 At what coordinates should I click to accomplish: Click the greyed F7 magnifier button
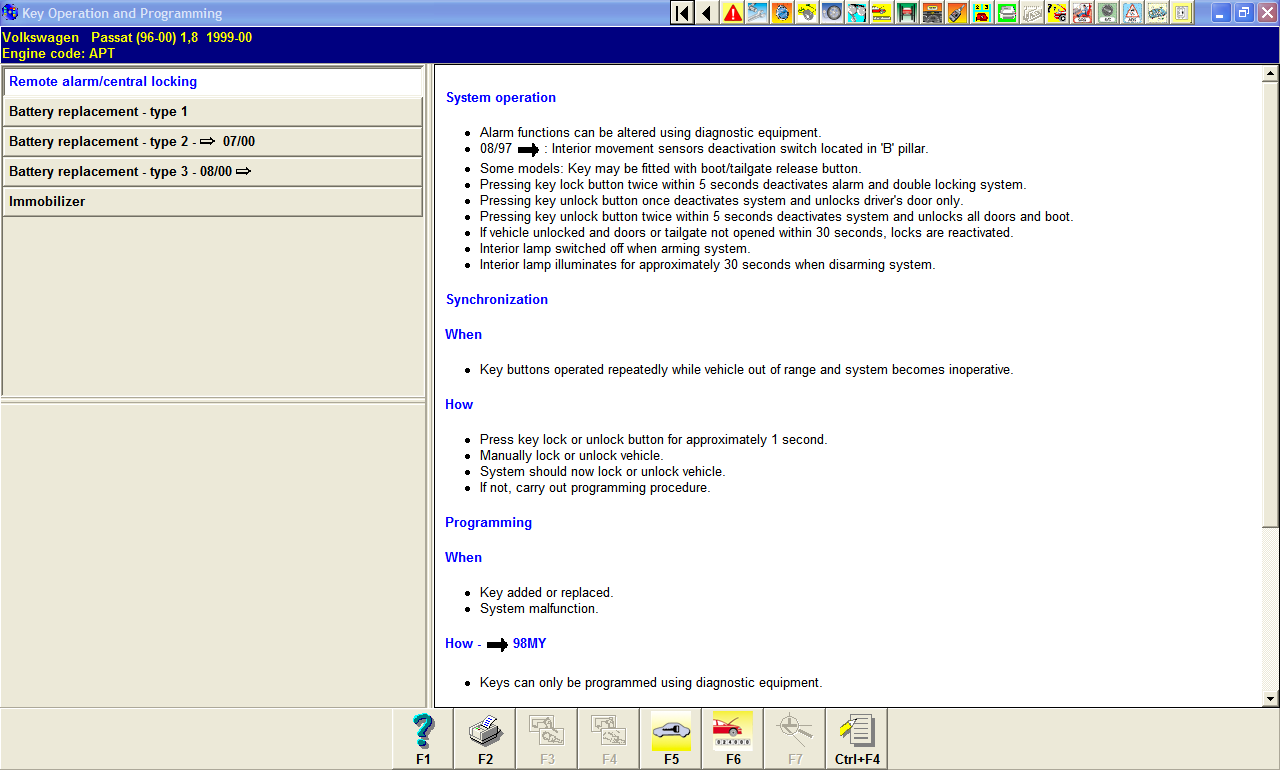point(795,739)
